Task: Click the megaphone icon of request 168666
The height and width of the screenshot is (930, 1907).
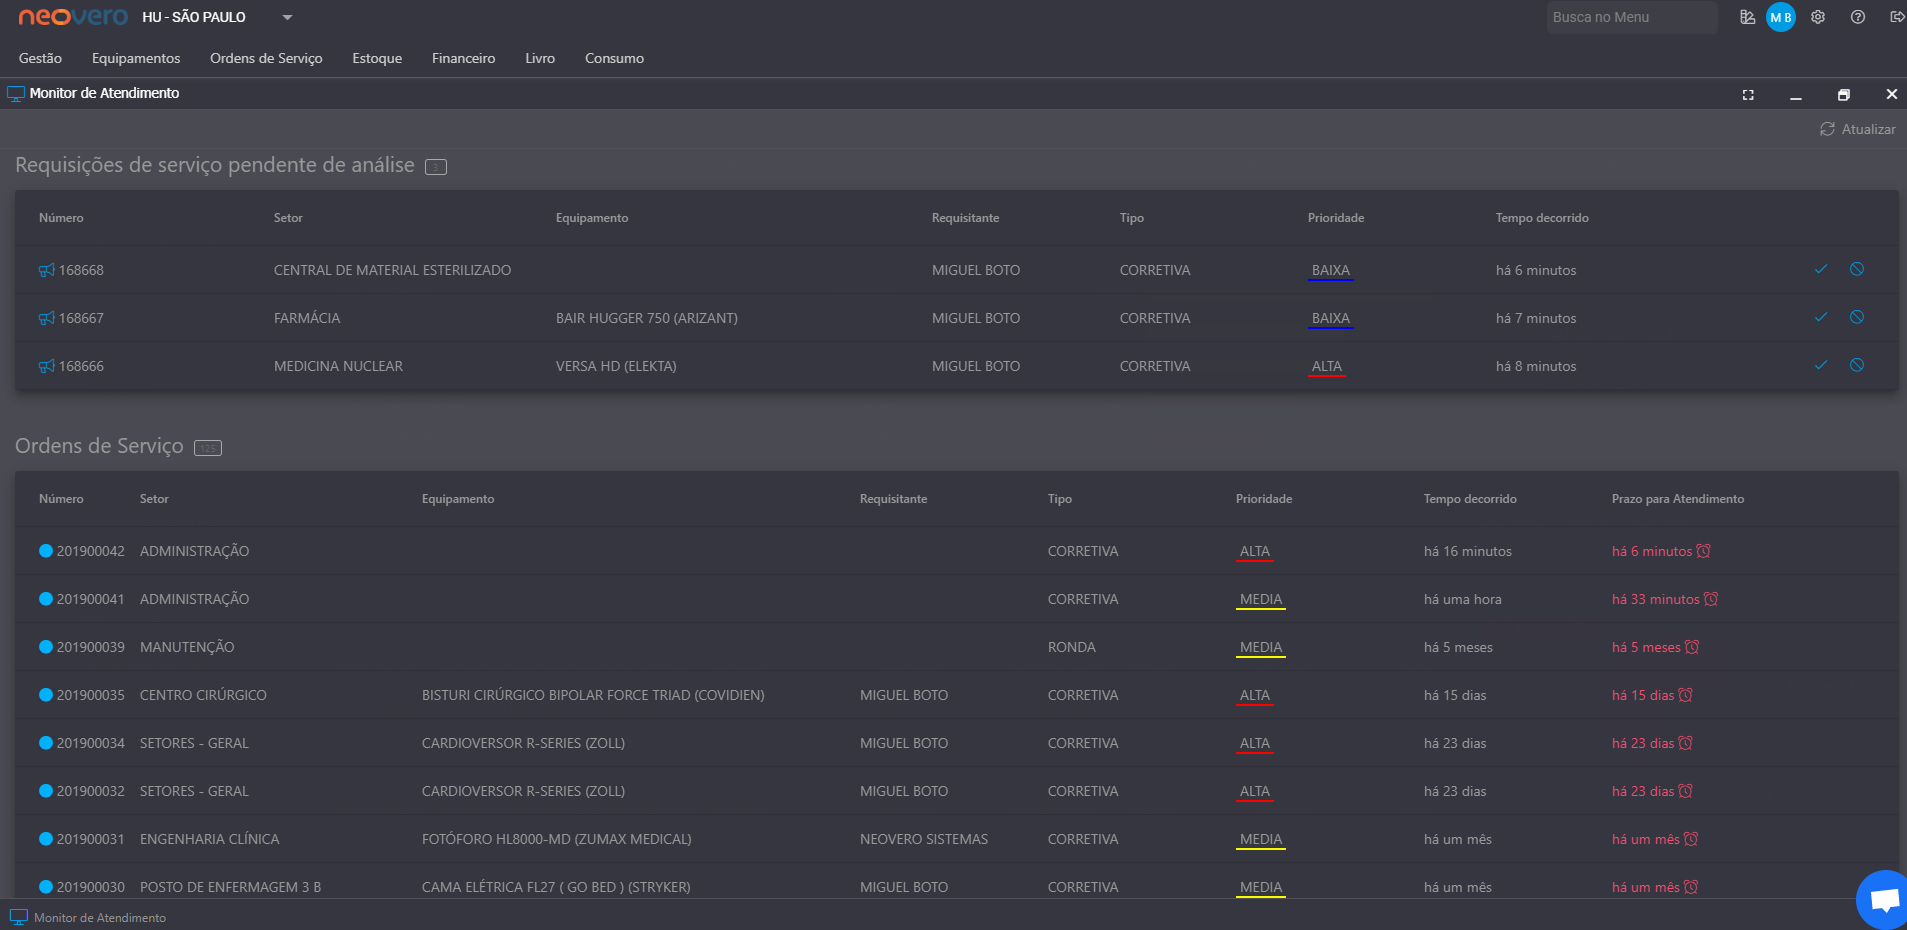Action: click(46, 366)
